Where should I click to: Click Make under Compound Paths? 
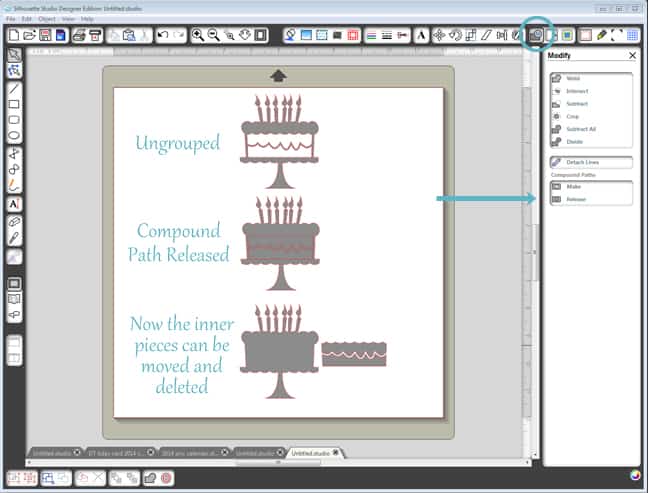(591, 187)
